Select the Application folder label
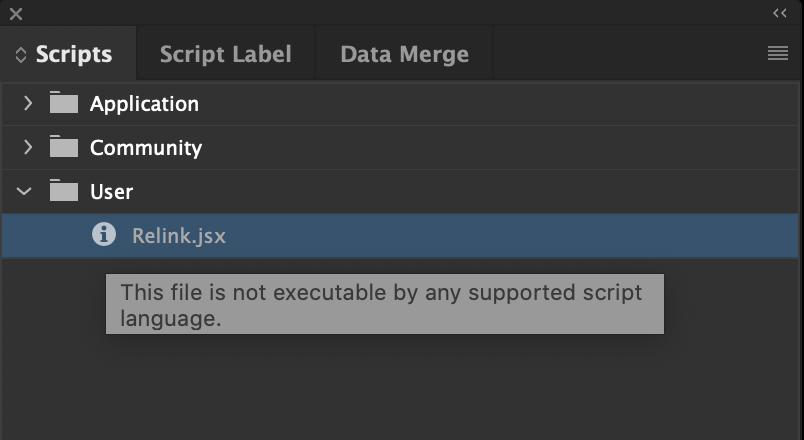Viewport: 804px width, 440px height. click(144, 103)
